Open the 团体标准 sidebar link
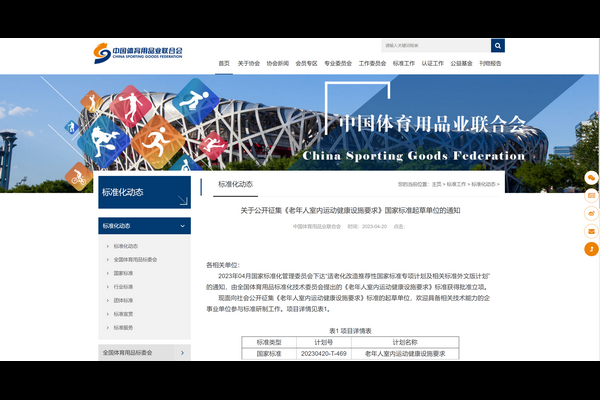 tap(123, 300)
